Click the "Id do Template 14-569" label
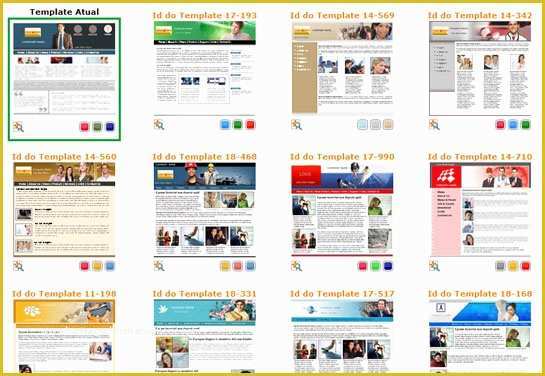Screen dimensions: 545x376 tap(342, 16)
